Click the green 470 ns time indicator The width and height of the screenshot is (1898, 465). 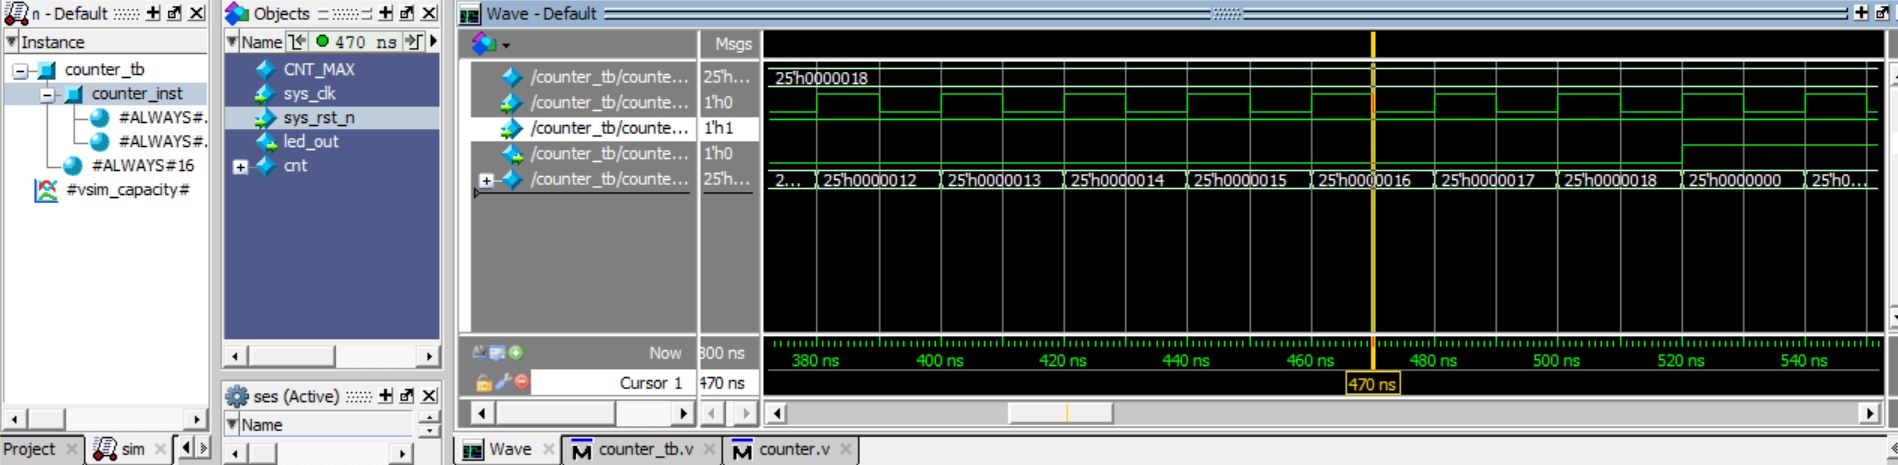(x=355, y=42)
